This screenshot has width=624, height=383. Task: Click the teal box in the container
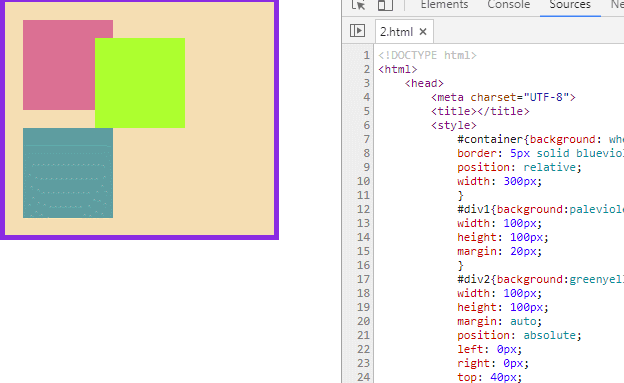[x=68, y=173]
